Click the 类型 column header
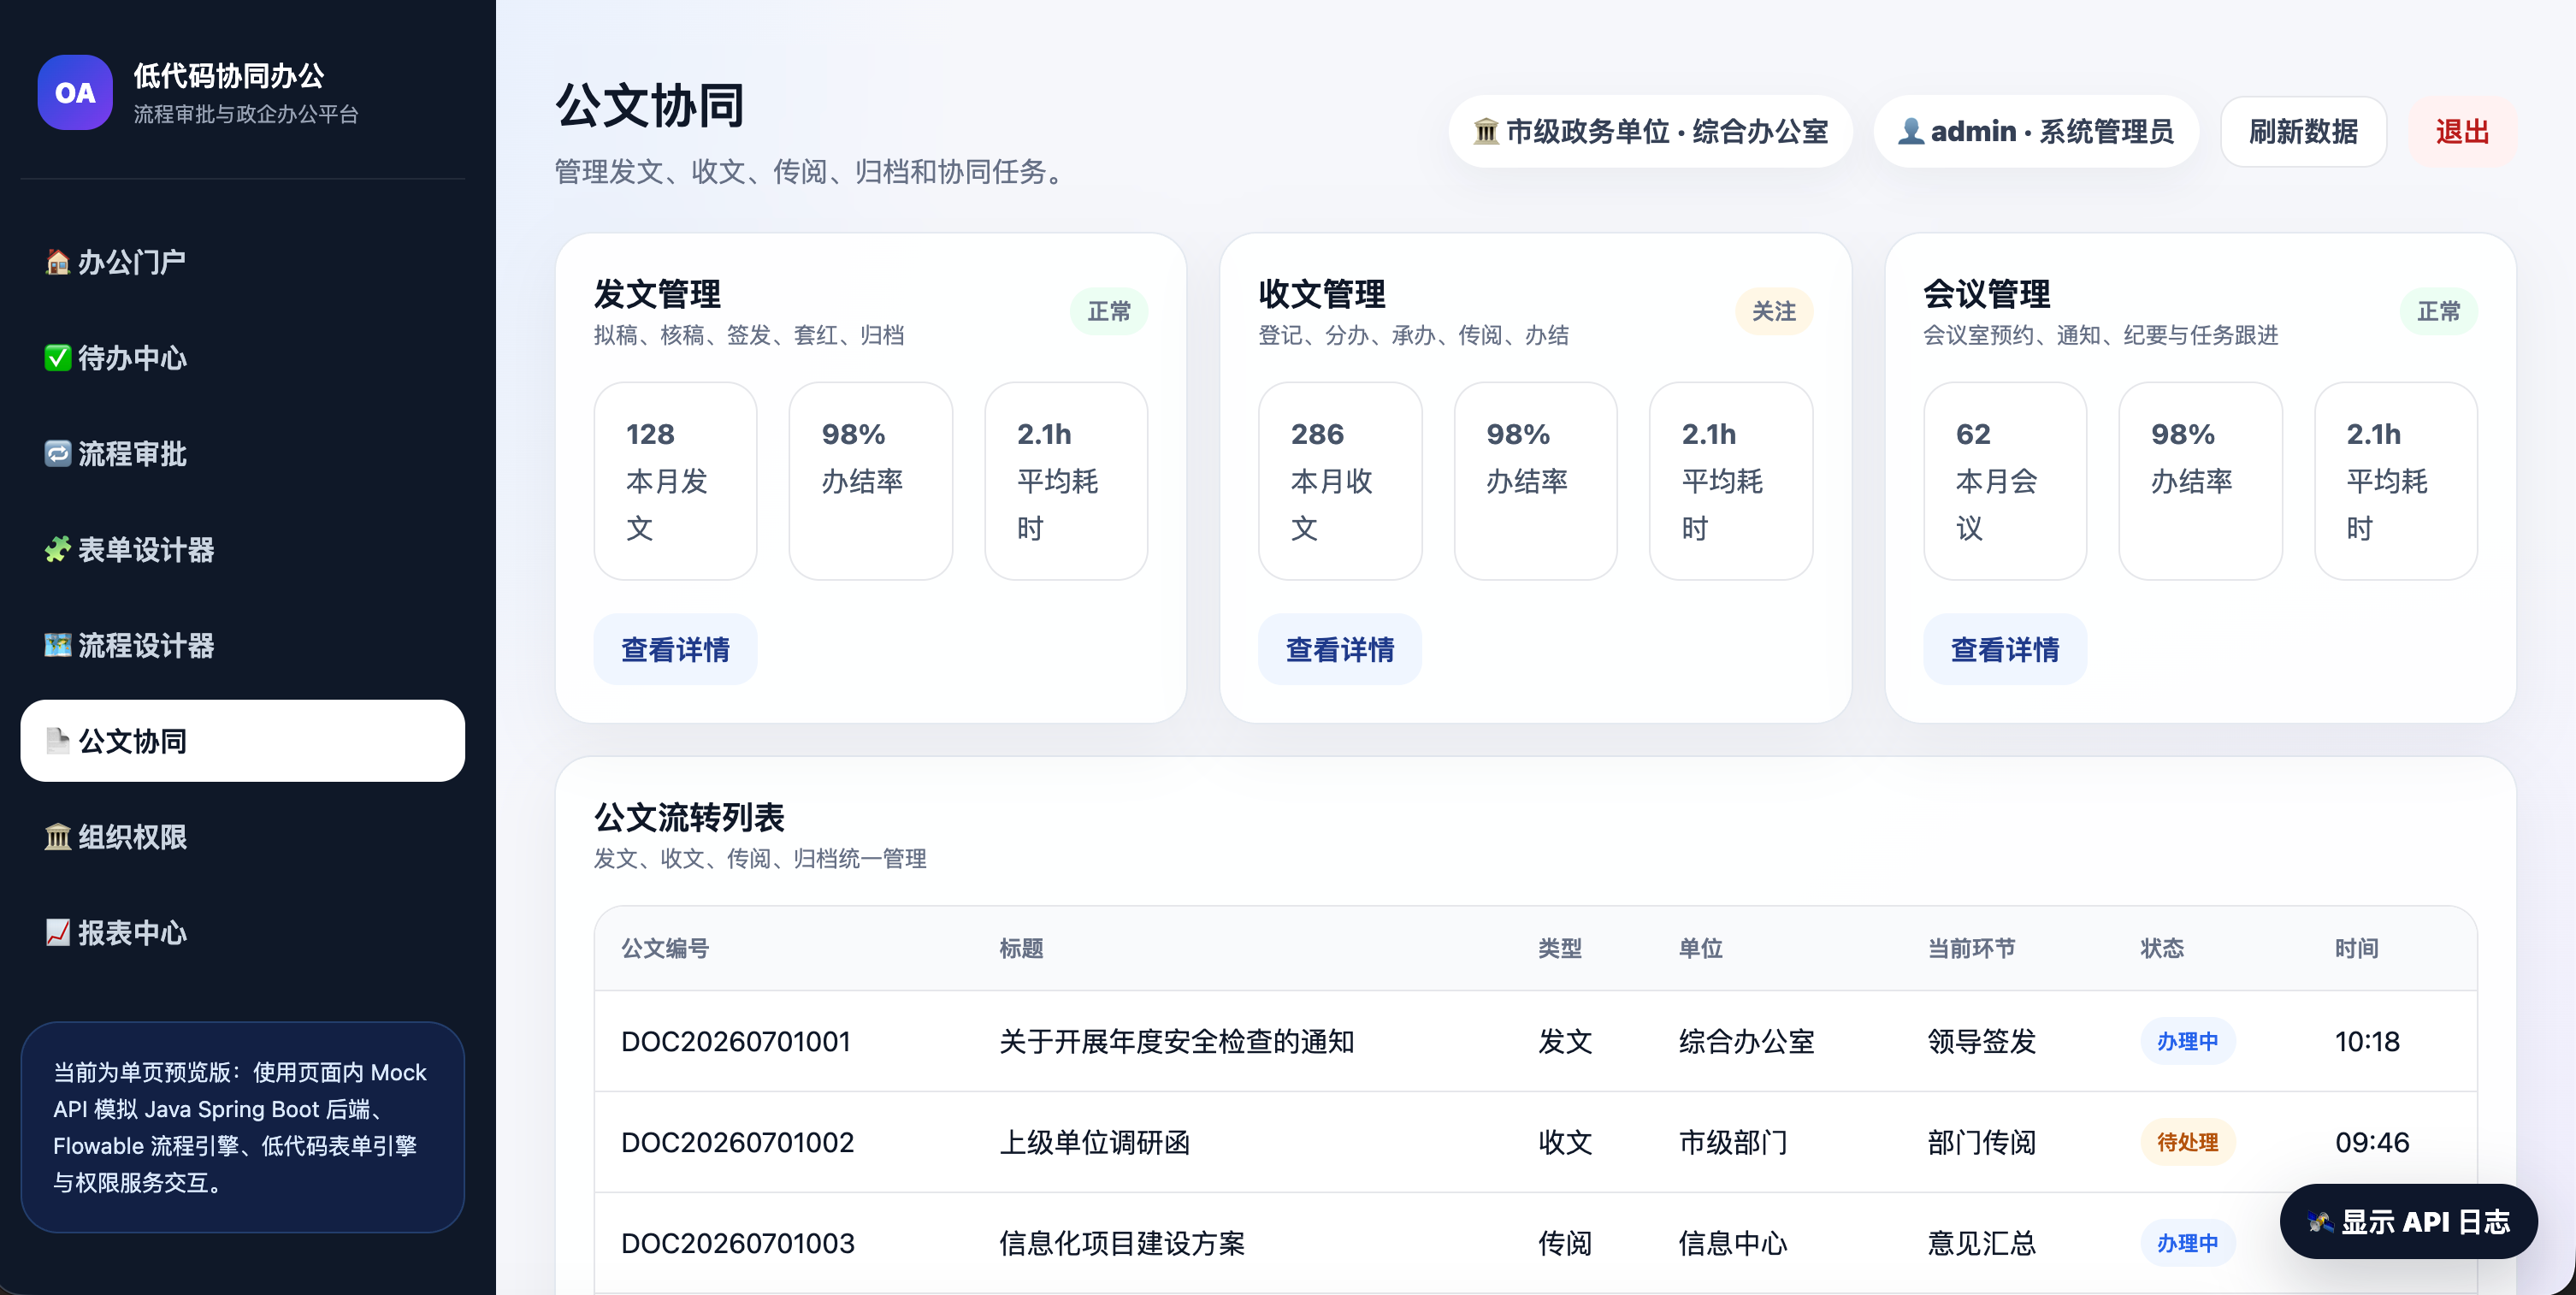The image size is (2576, 1295). [x=1560, y=948]
